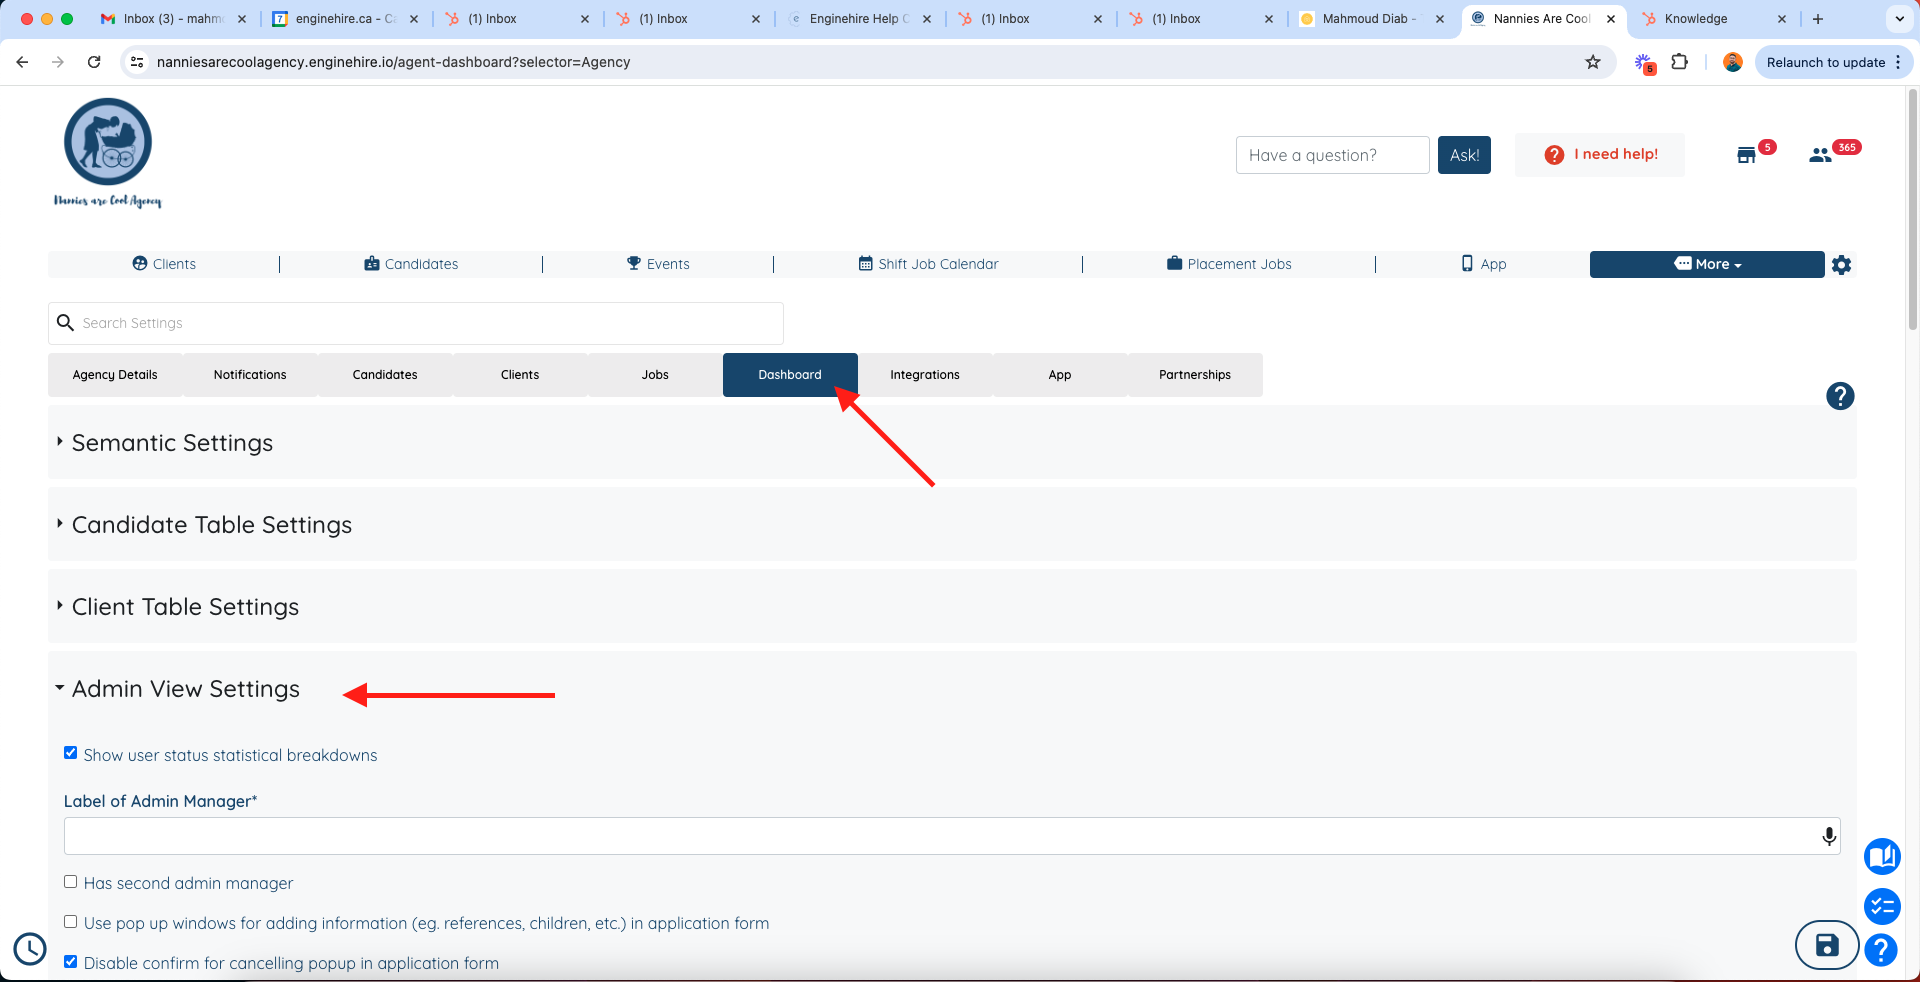Expand Semantic Settings section
The height and width of the screenshot is (982, 1920).
172,443
